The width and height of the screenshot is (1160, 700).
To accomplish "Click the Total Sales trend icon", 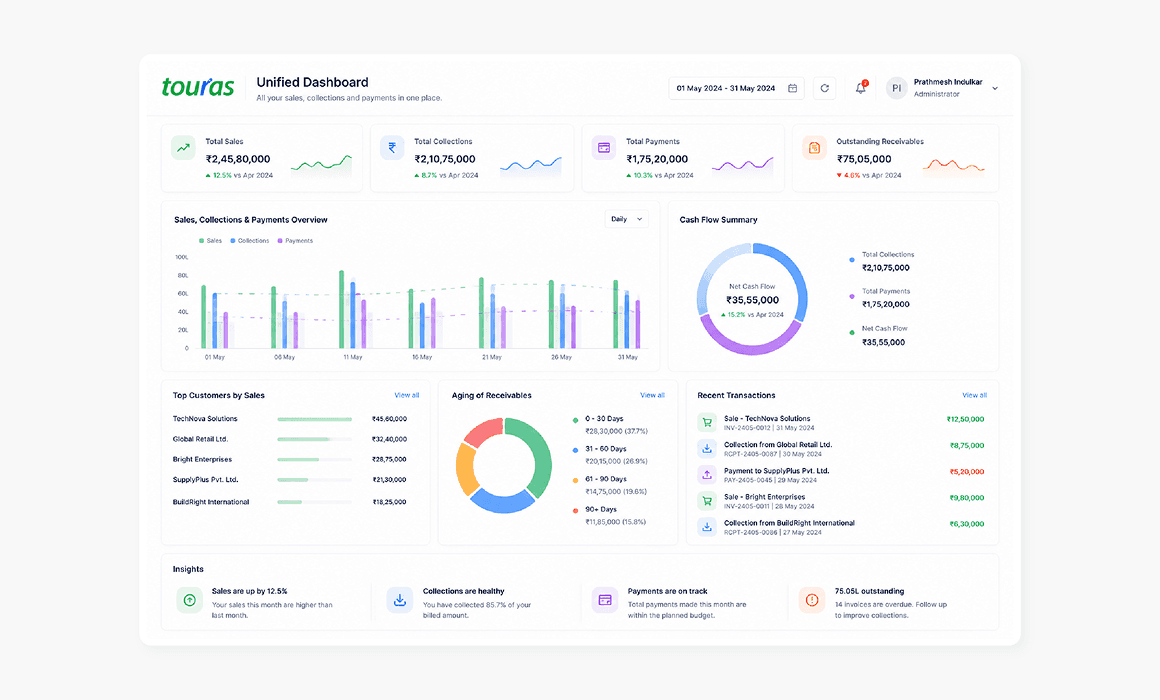I will click(x=183, y=147).
